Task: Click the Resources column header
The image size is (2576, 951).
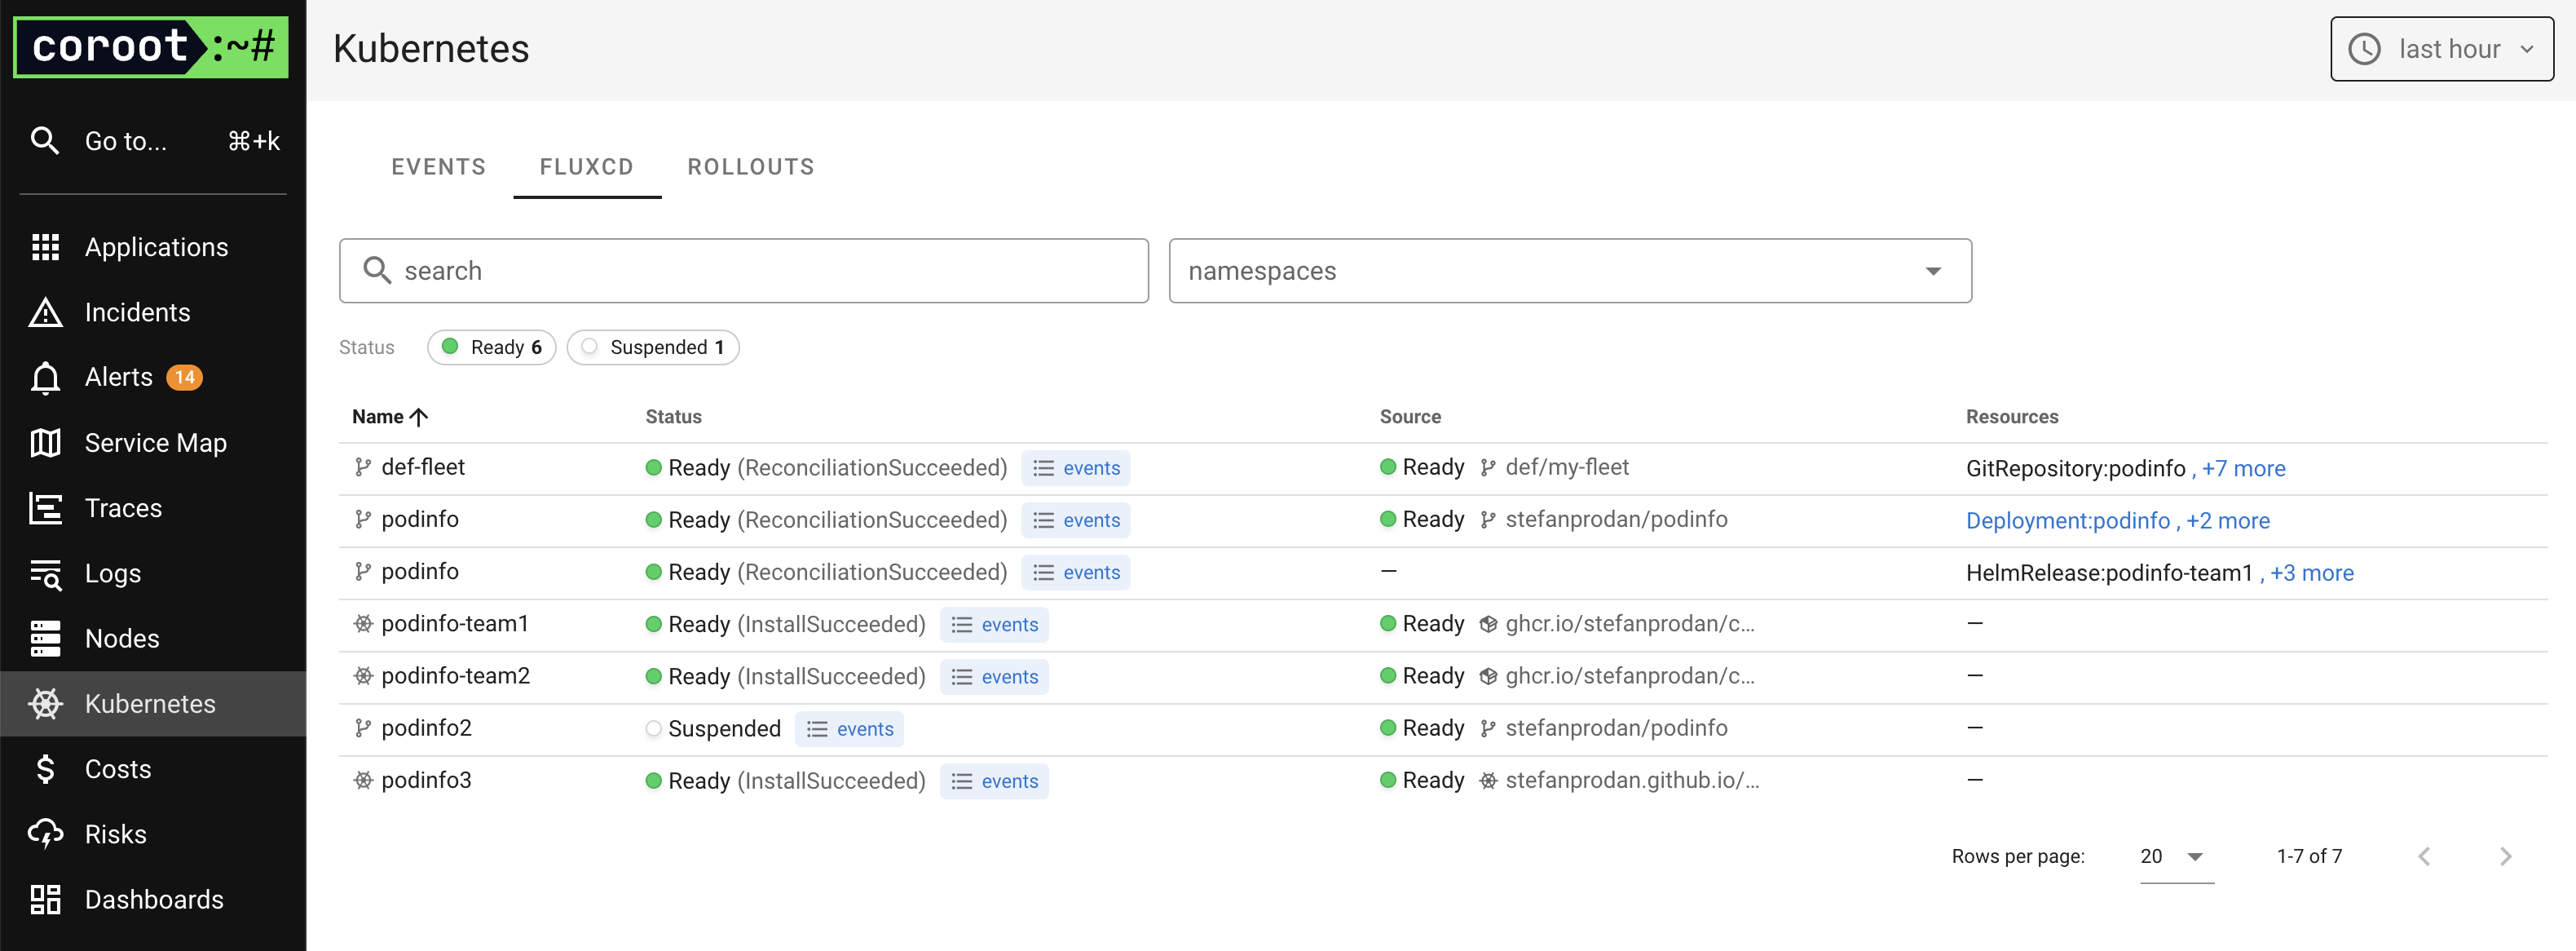Action: (x=2012, y=417)
